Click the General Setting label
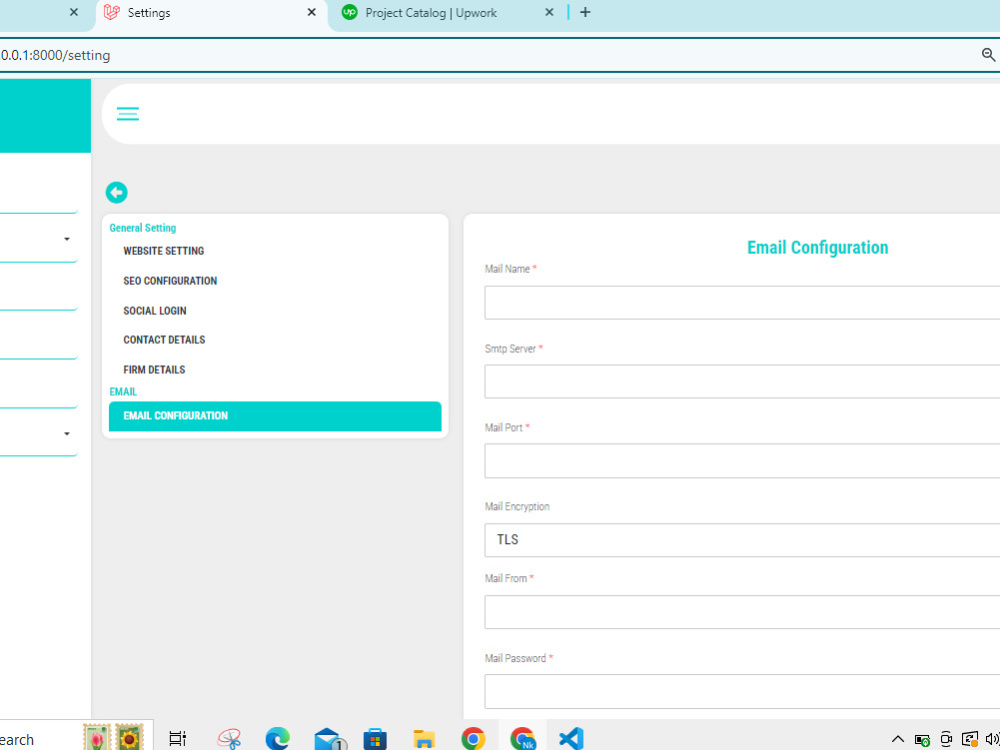The image size is (1000, 750). click(x=143, y=228)
